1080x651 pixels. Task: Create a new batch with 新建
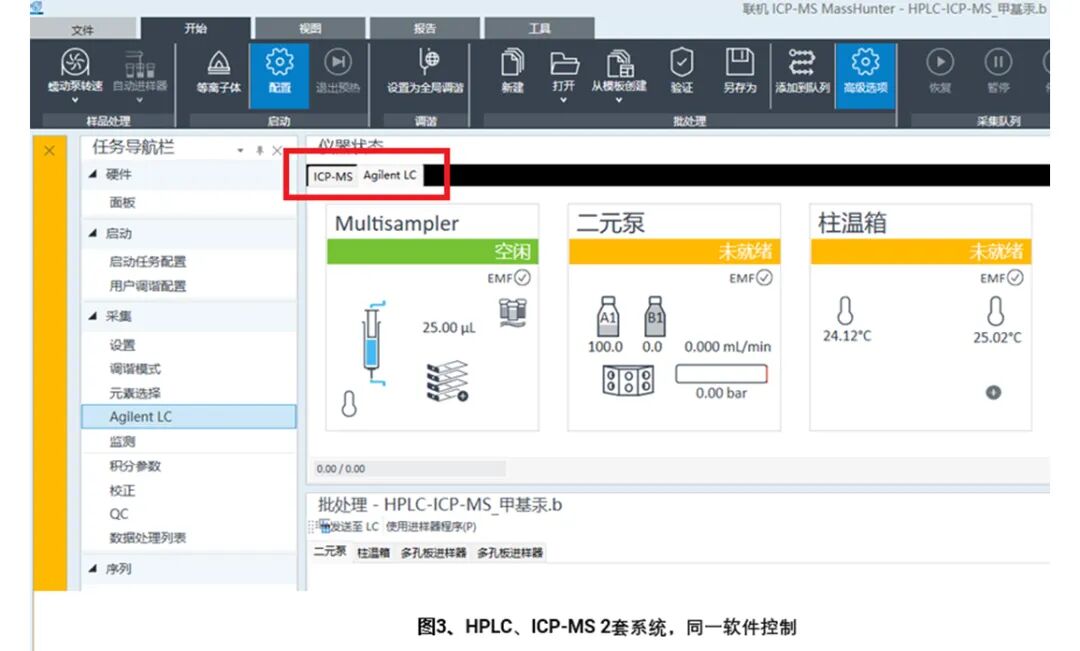coord(512,62)
